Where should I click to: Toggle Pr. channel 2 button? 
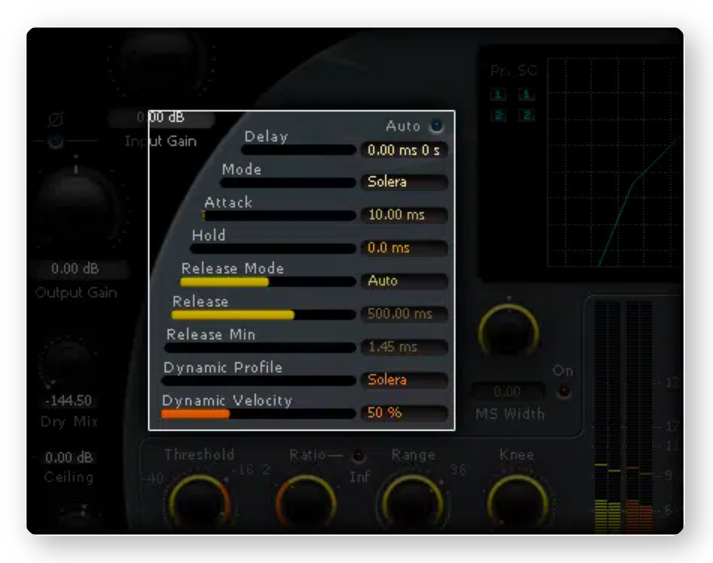pos(498,116)
